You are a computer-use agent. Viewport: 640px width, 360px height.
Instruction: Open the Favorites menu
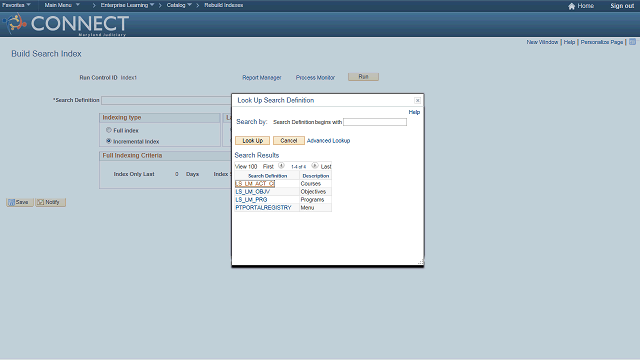click(x=16, y=5)
